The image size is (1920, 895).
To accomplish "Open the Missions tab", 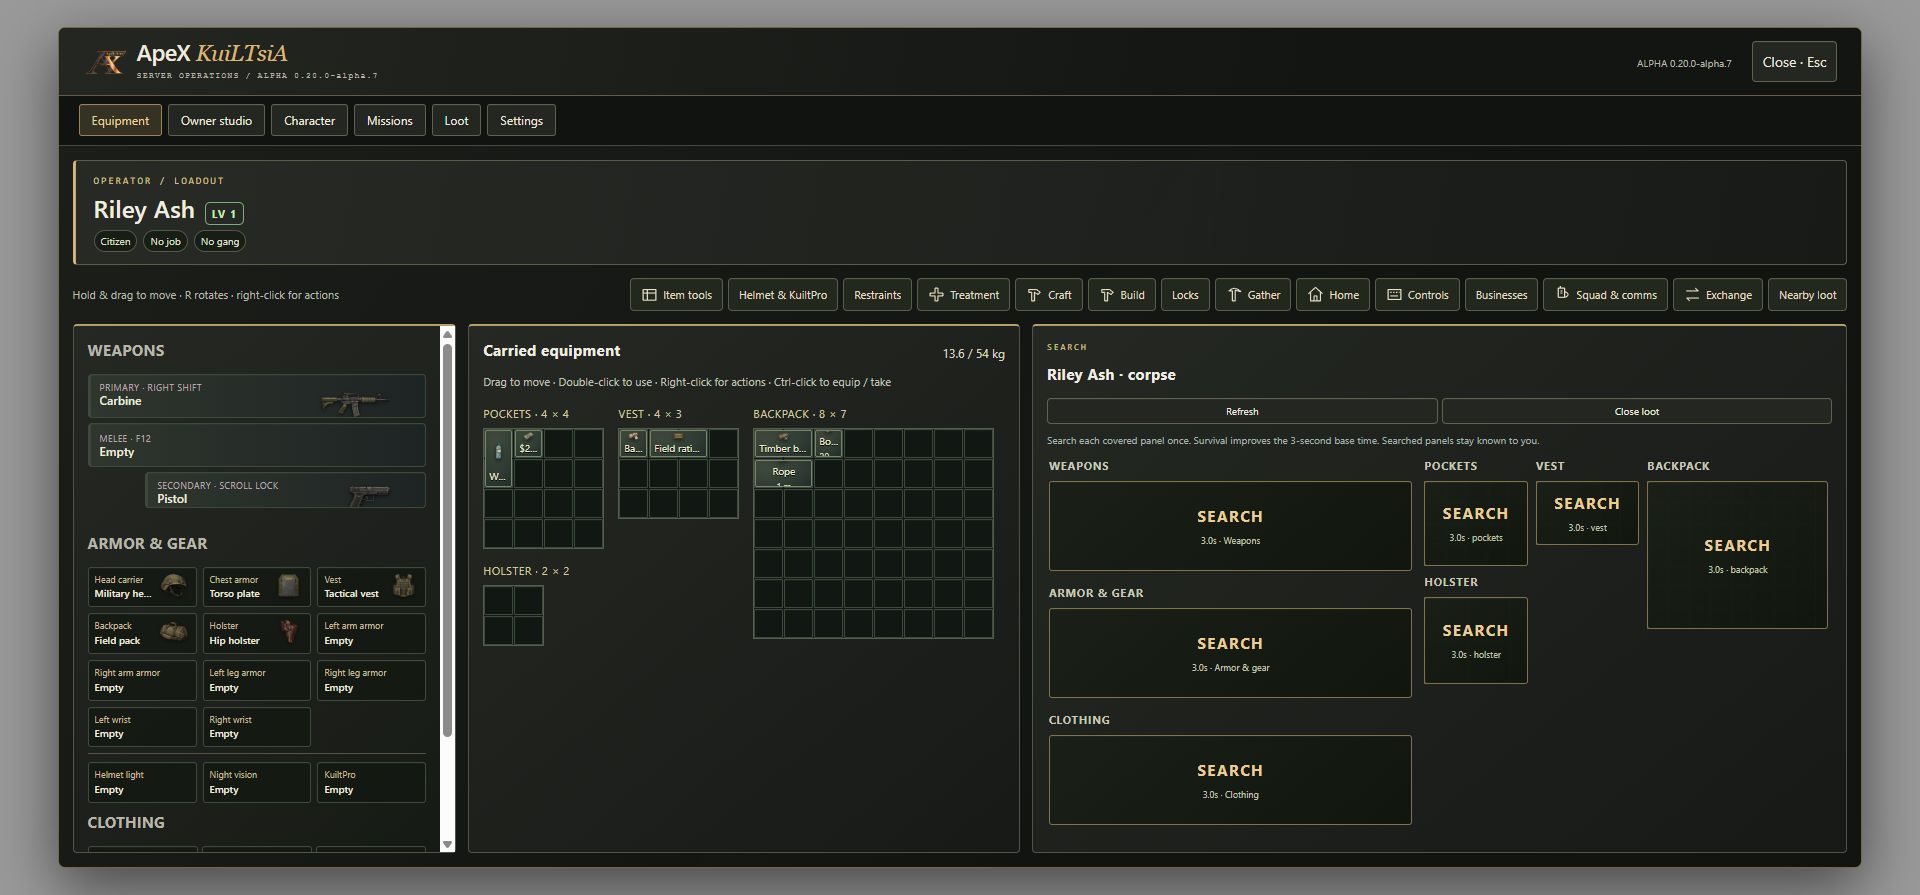I will [x=389, y=121].
